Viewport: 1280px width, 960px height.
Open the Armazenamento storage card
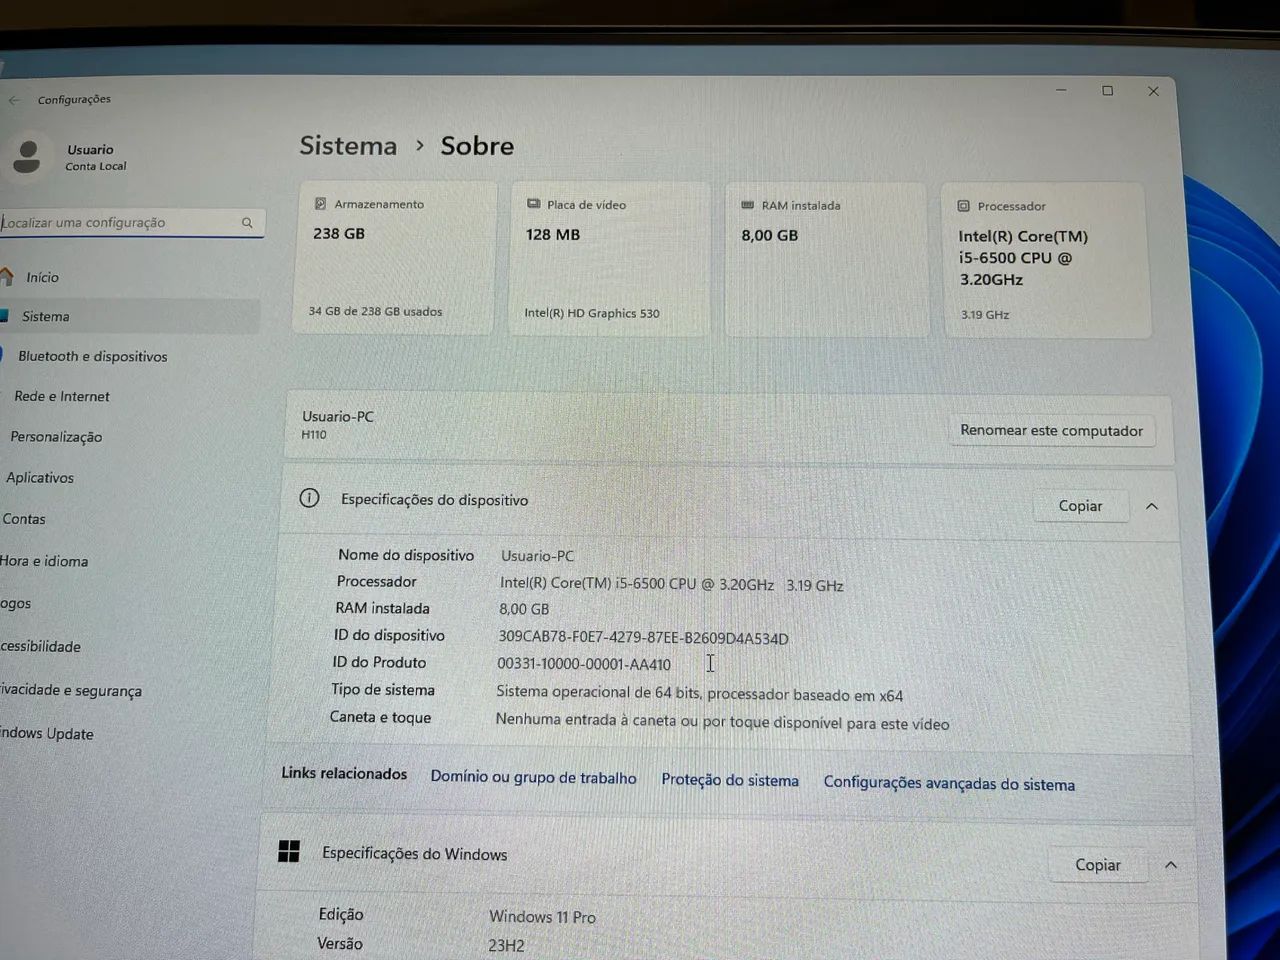pyautogui.click(x=395, y=257)
